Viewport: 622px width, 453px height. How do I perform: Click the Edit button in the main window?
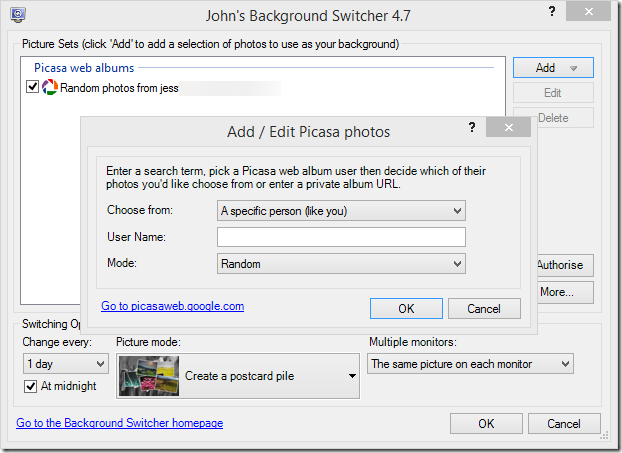553,93
